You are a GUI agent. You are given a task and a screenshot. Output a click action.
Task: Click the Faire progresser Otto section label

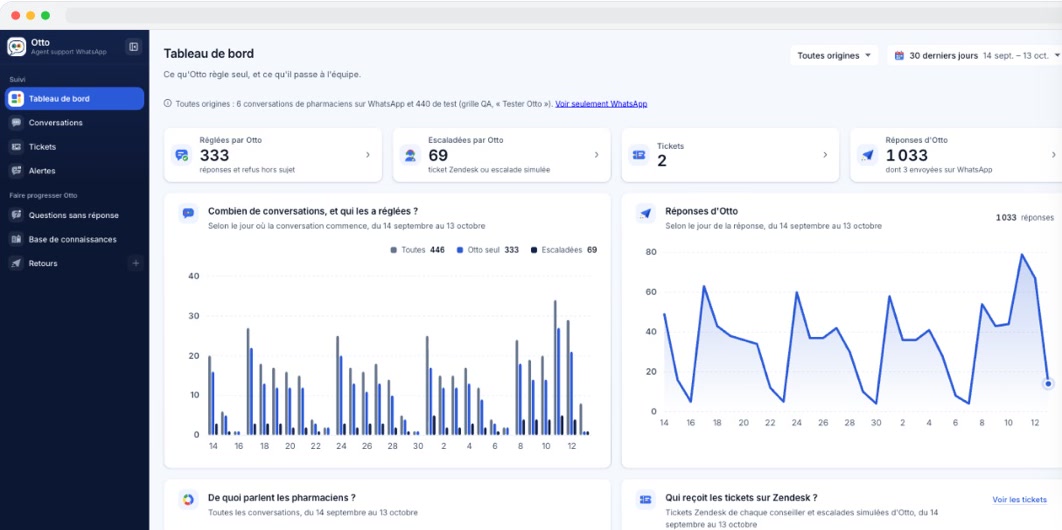pos(43,196)
